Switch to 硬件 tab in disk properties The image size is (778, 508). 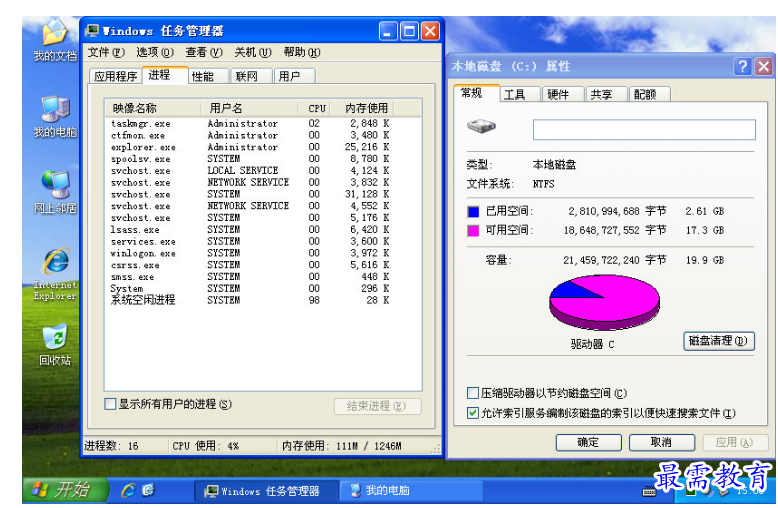(x=563, y=94)
